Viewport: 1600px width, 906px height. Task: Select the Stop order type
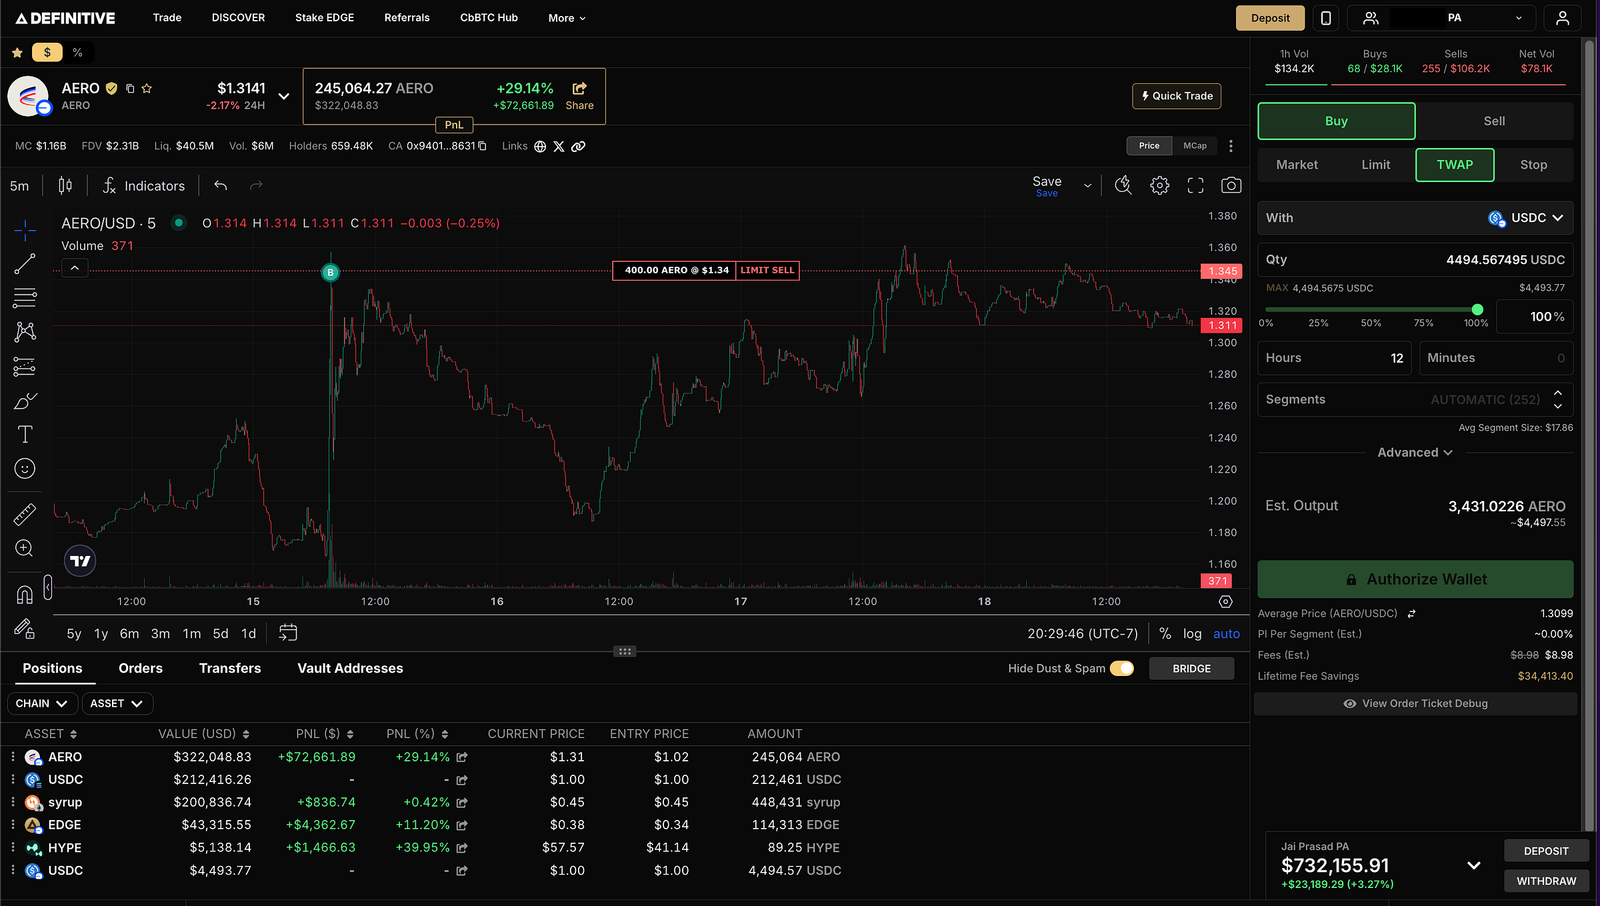point(1534,165)
